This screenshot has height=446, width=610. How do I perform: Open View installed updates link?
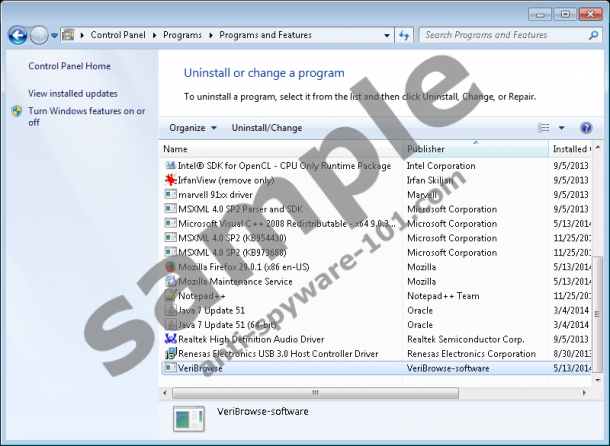coord(72,93)
